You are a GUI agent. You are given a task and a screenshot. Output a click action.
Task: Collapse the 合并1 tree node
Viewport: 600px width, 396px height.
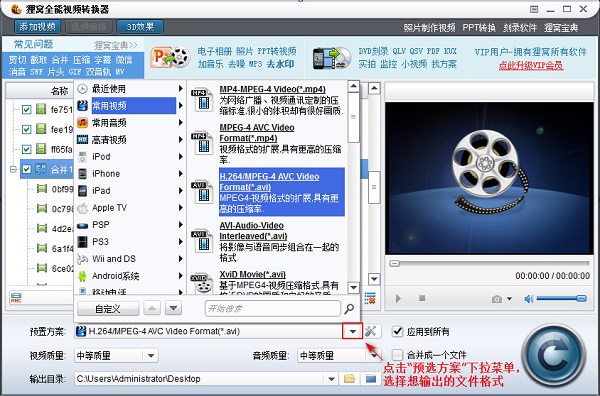coord(13,169)
